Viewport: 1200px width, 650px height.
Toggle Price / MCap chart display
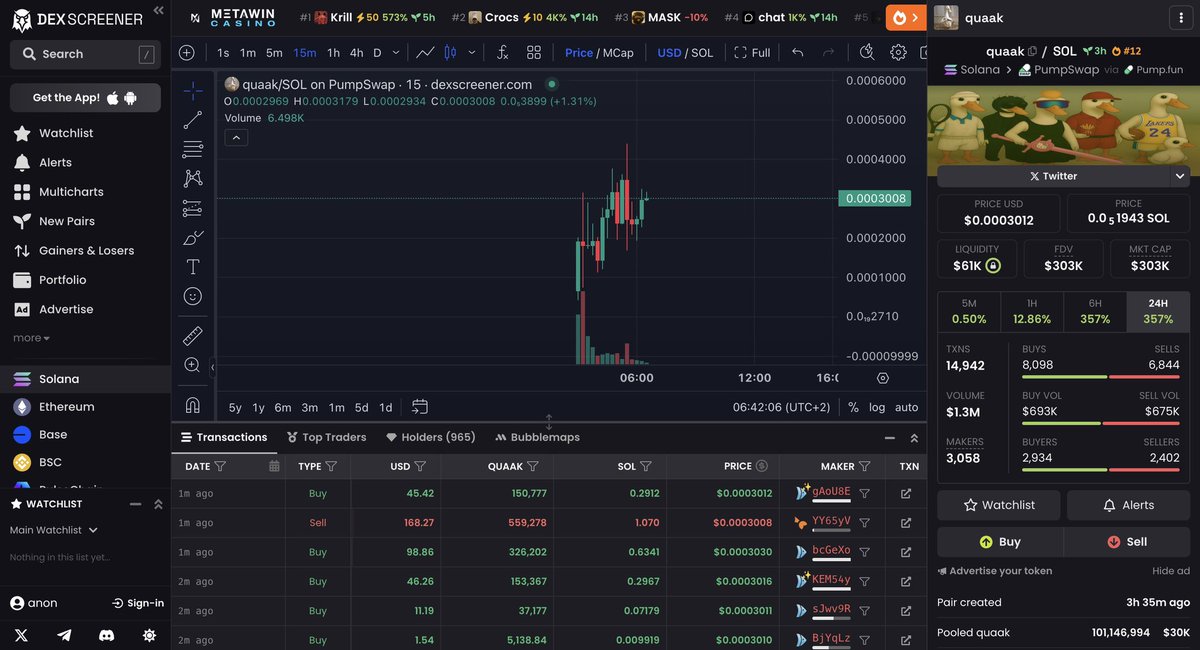point(599,53)
